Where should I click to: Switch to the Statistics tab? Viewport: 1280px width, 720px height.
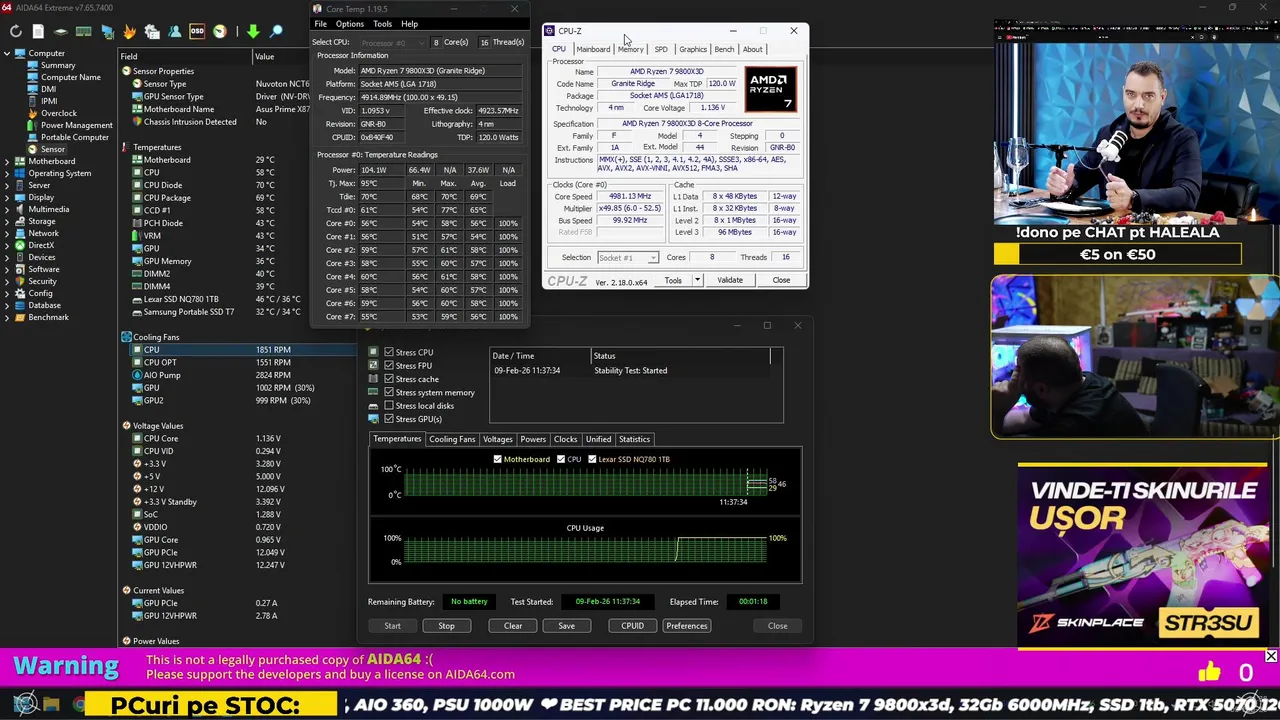(x=634, y=439)
